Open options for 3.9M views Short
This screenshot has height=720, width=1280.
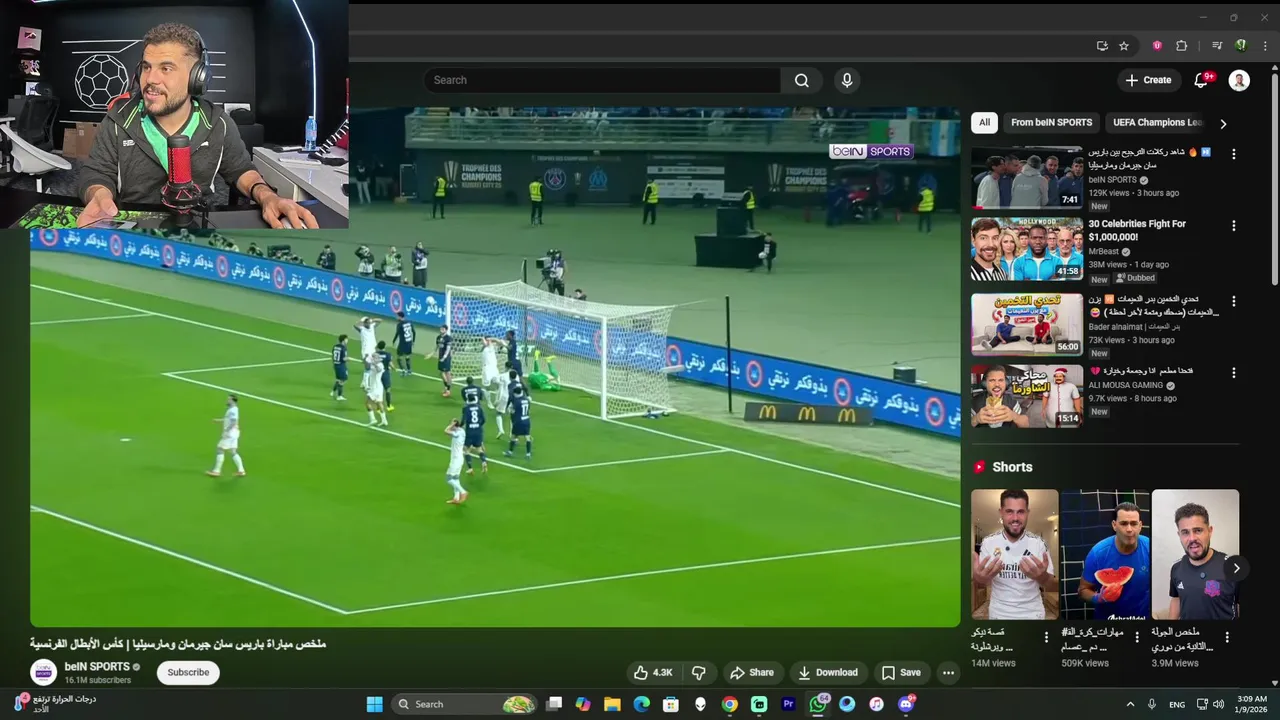pos(1227,637)
